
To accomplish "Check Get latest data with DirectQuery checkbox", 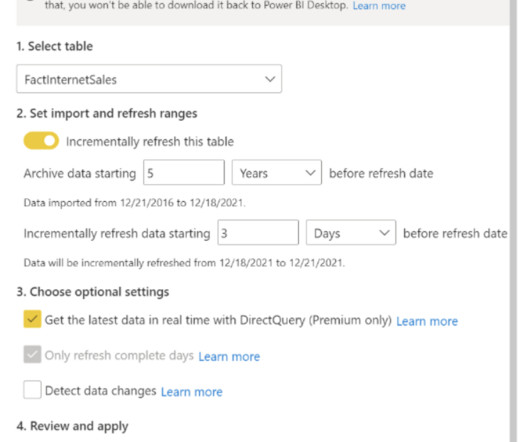I will tap(32, 319).
